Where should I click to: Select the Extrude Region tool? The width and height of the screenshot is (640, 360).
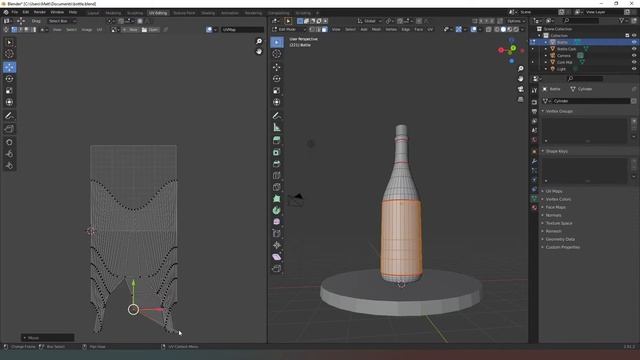[x=277, y=140]
